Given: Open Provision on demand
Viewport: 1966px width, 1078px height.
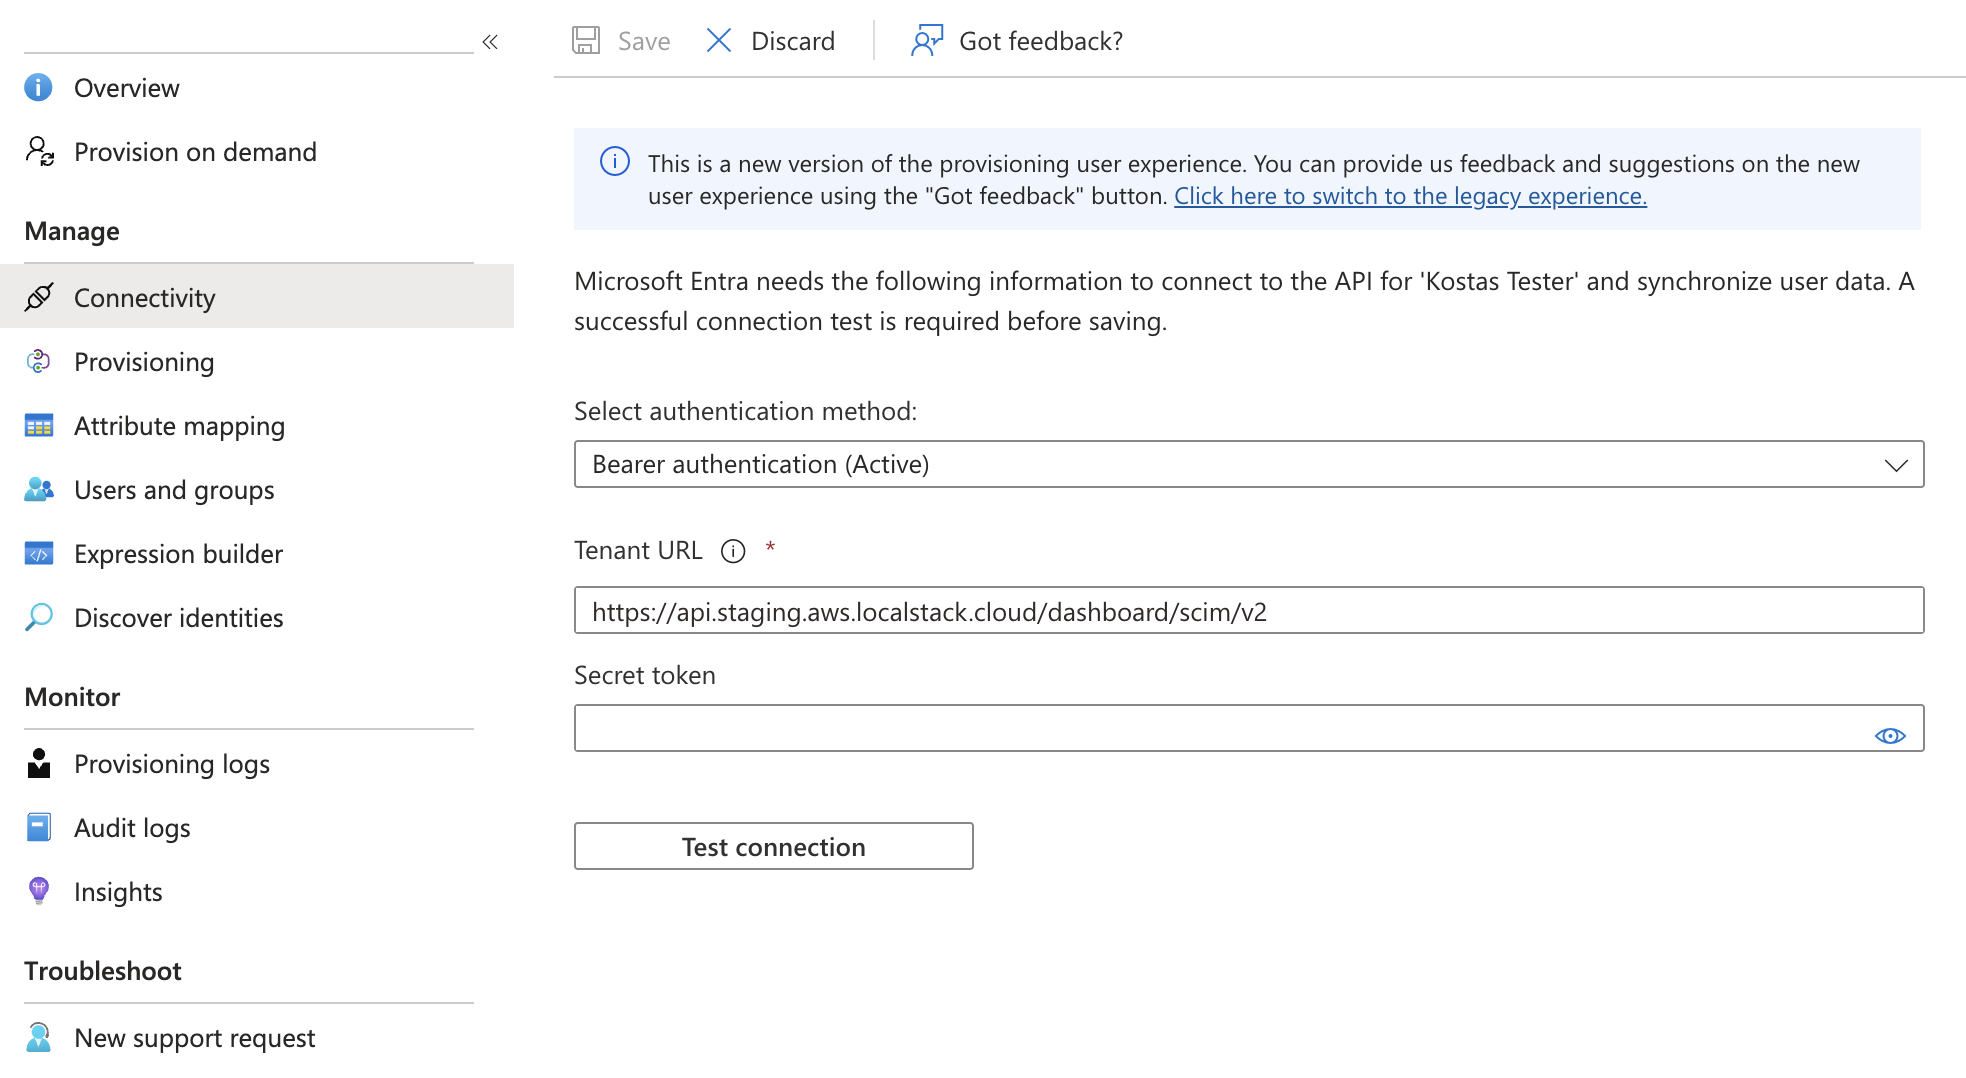Looking at the screenshot, I should [195, 152].
